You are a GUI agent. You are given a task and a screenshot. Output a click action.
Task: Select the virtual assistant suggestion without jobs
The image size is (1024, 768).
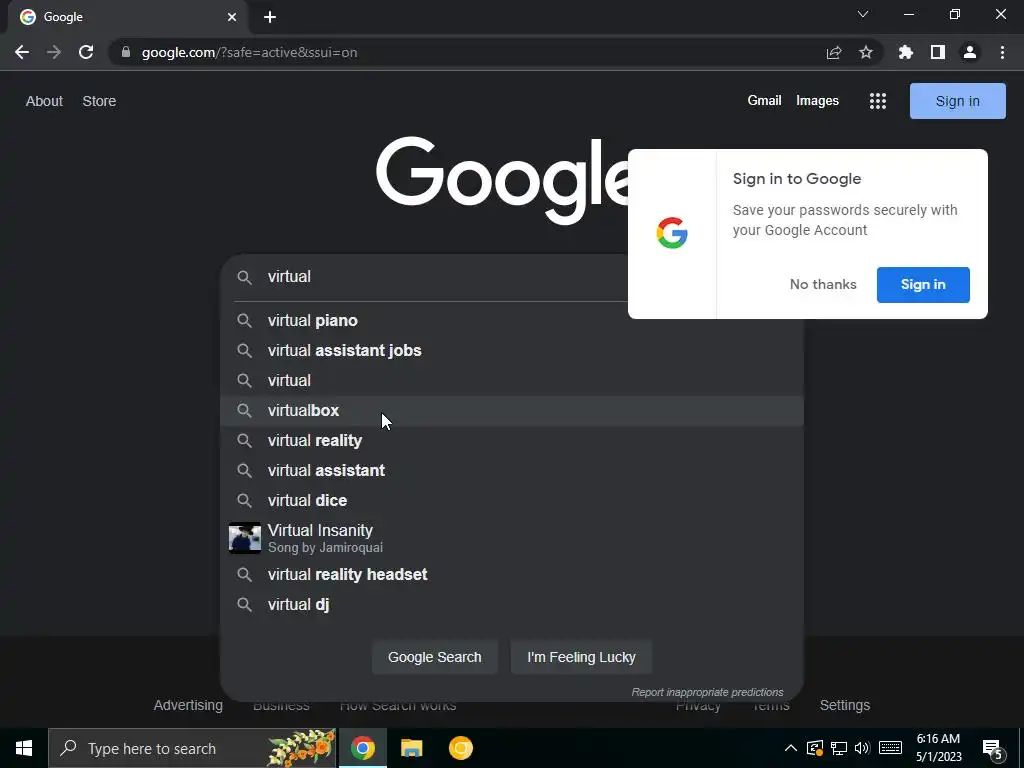click(x=512, y=471)
